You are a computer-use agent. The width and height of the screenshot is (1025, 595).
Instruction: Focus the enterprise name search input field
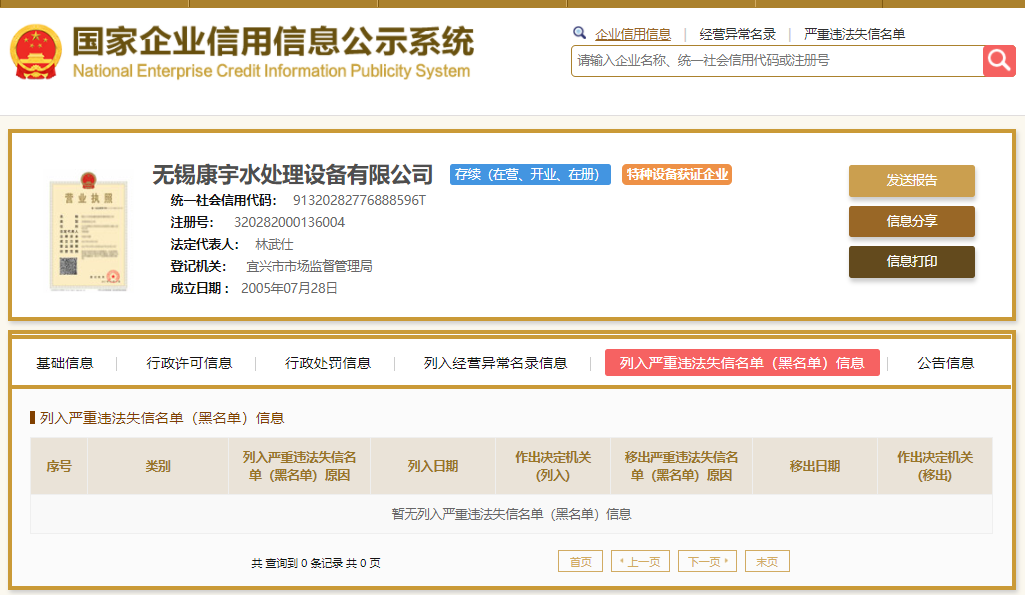(x=777, y=61)
